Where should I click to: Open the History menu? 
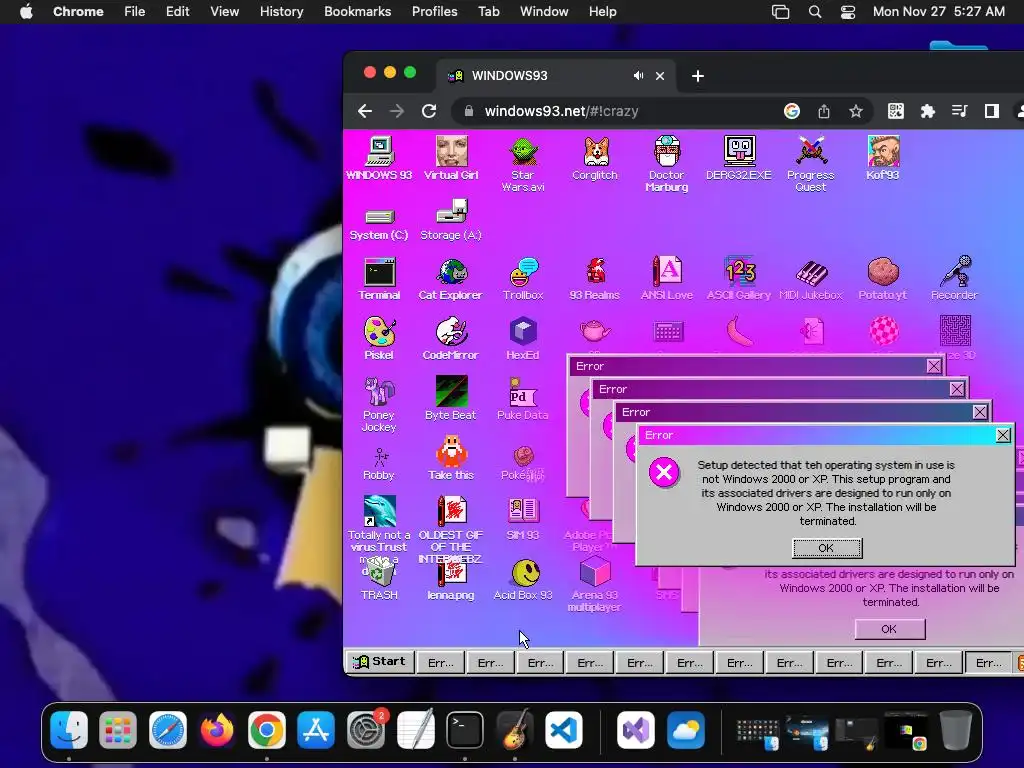[x=281, y=11]
